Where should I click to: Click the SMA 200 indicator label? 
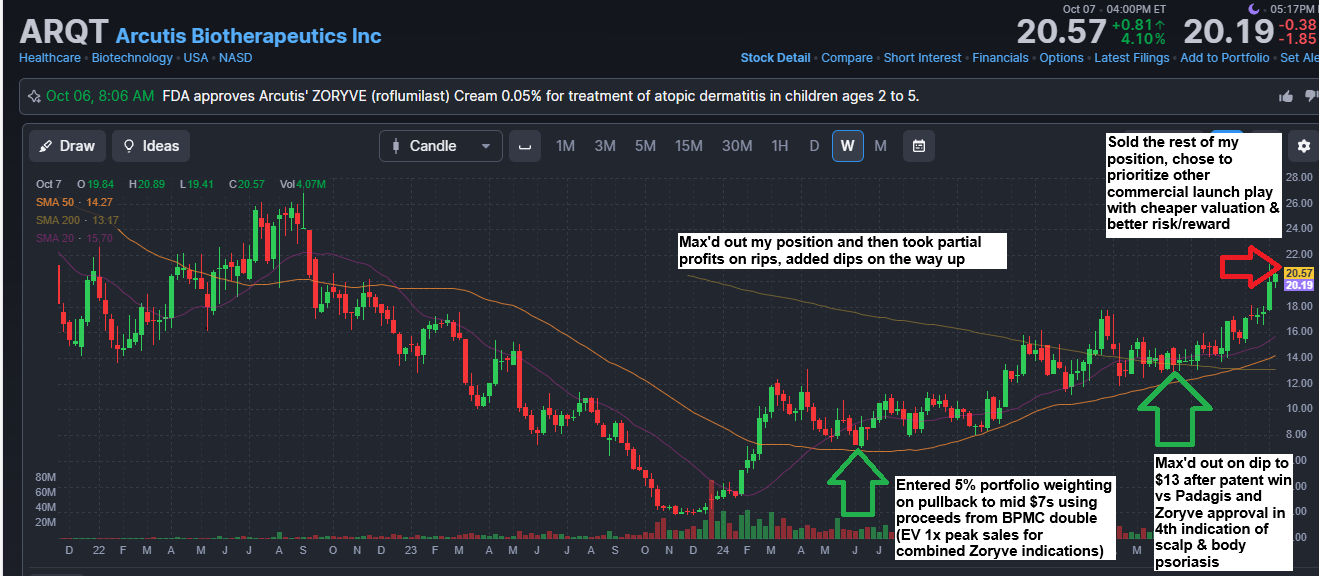point(78,220)
